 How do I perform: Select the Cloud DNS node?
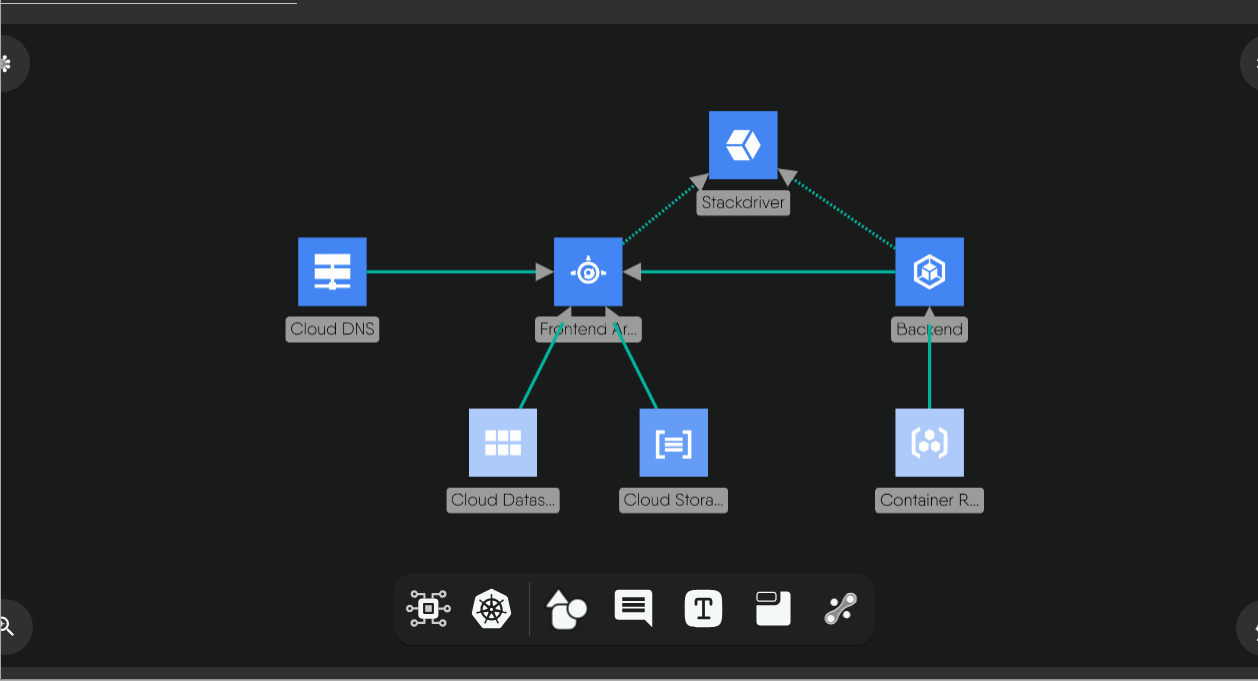[332, 270]
